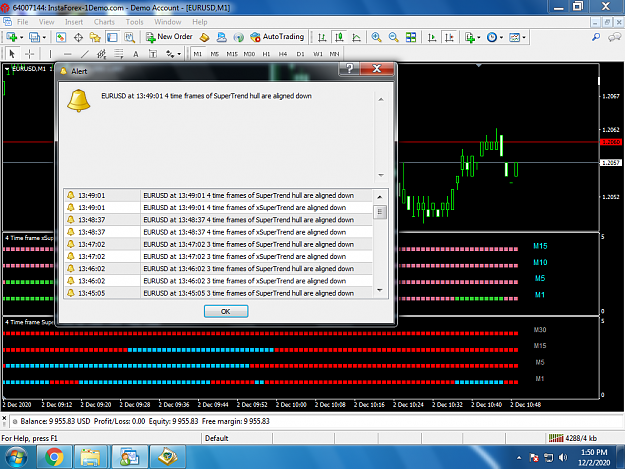Open the Data Window crosshair icon

click(78, 37)
